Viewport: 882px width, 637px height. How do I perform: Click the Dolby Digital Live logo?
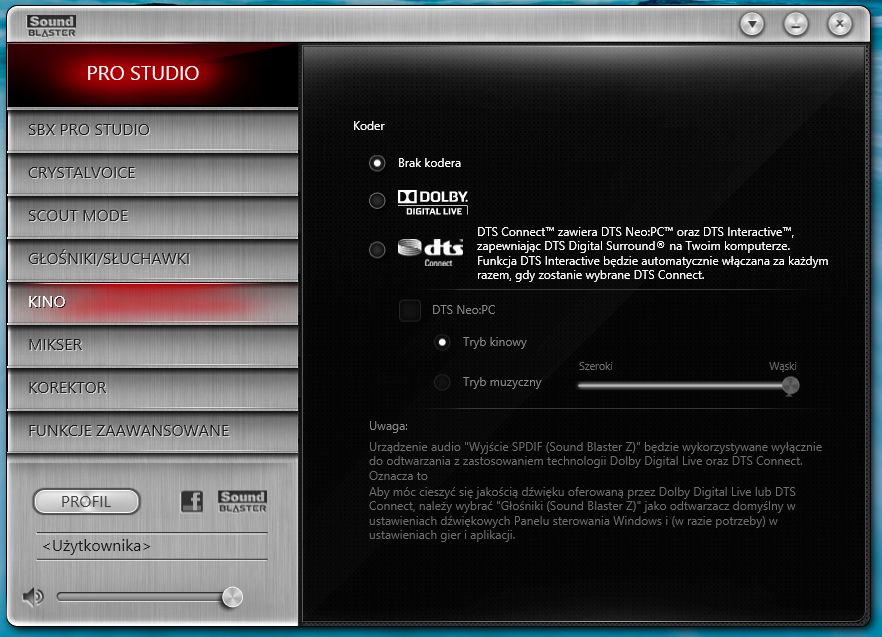click(433, 203)
